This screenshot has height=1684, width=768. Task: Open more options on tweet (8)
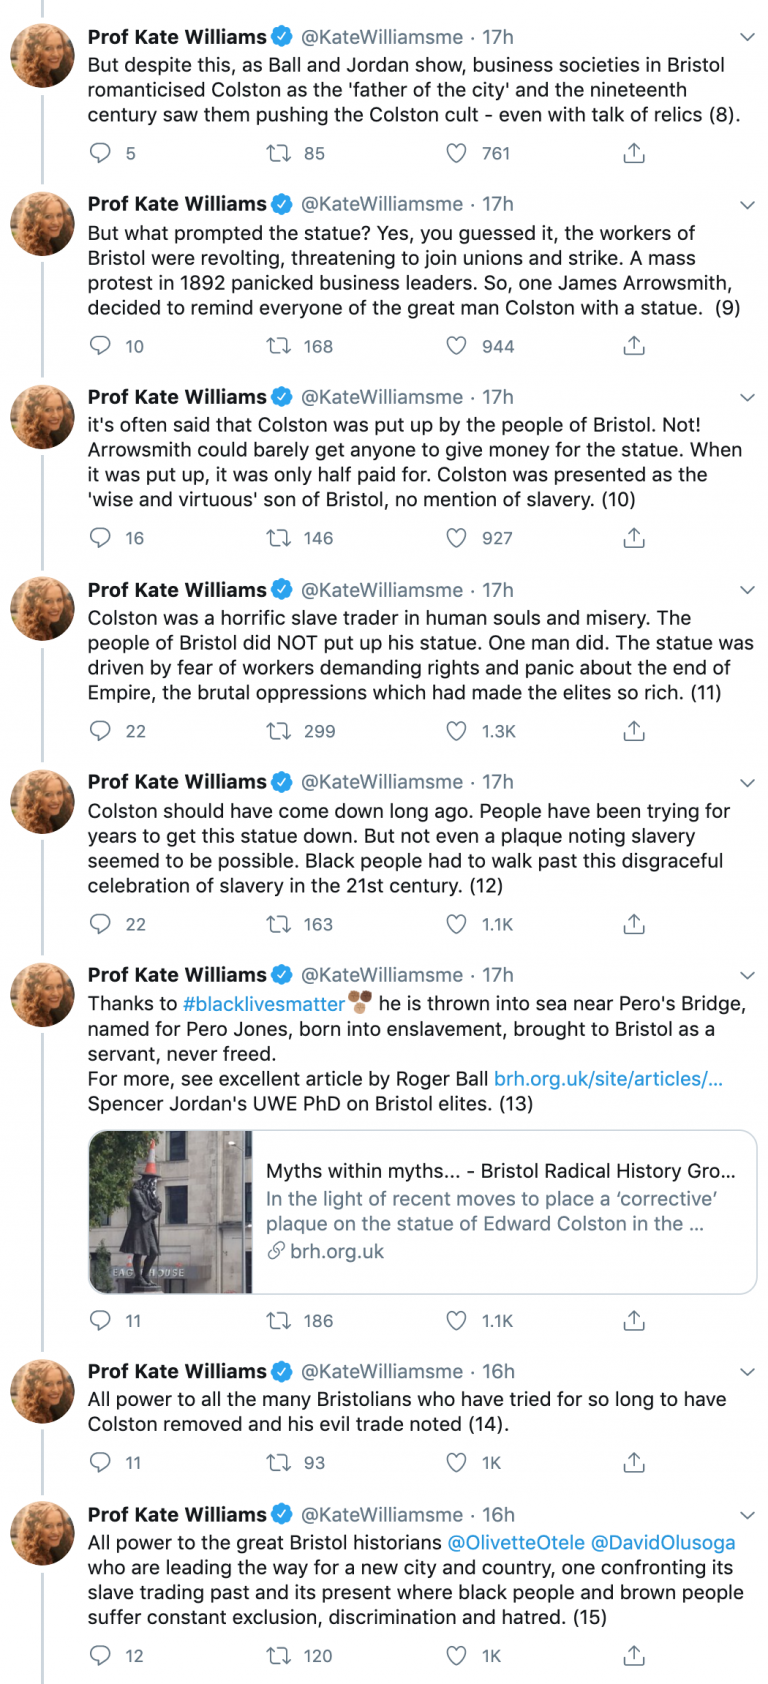(x=746, y=38)
